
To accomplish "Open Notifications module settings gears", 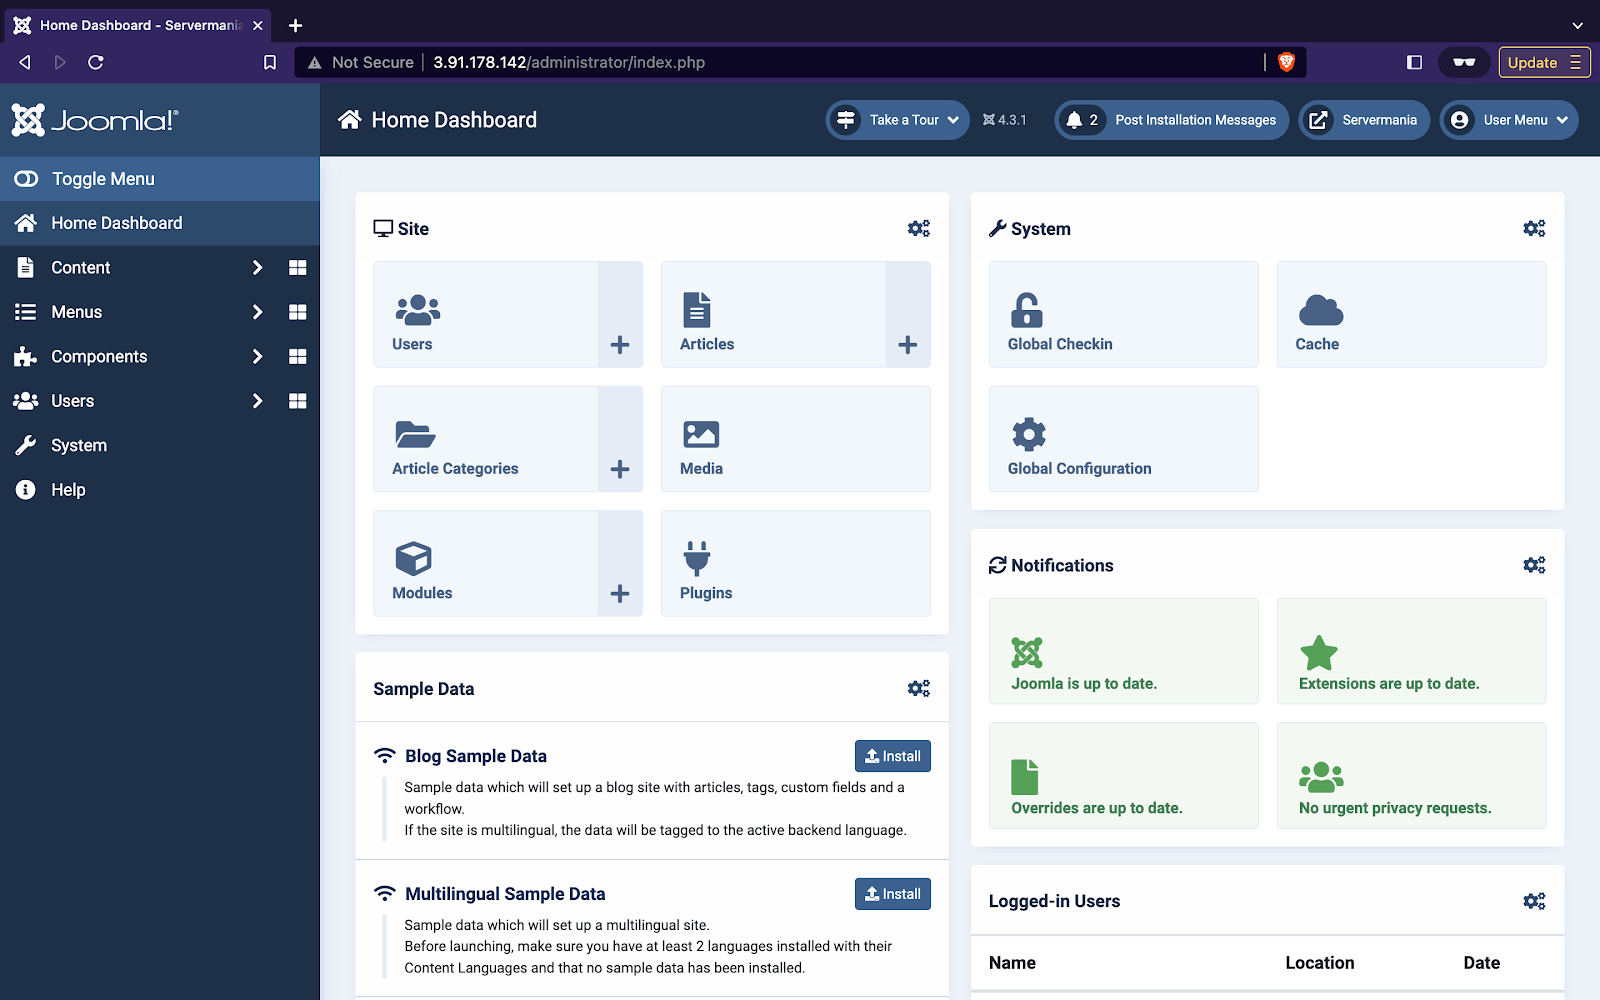I will coord(1534,566).
